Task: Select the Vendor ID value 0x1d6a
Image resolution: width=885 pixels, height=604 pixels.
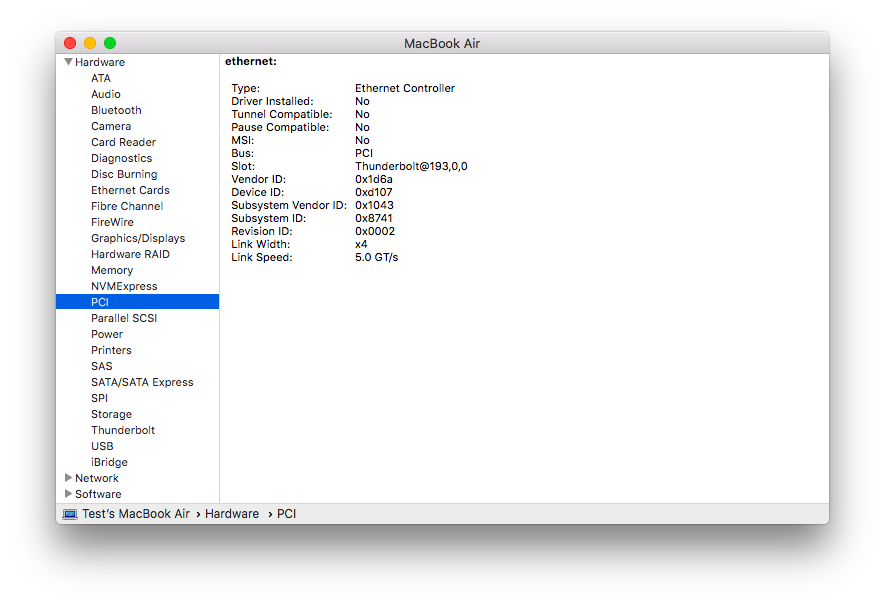Action: click(374, 179)
